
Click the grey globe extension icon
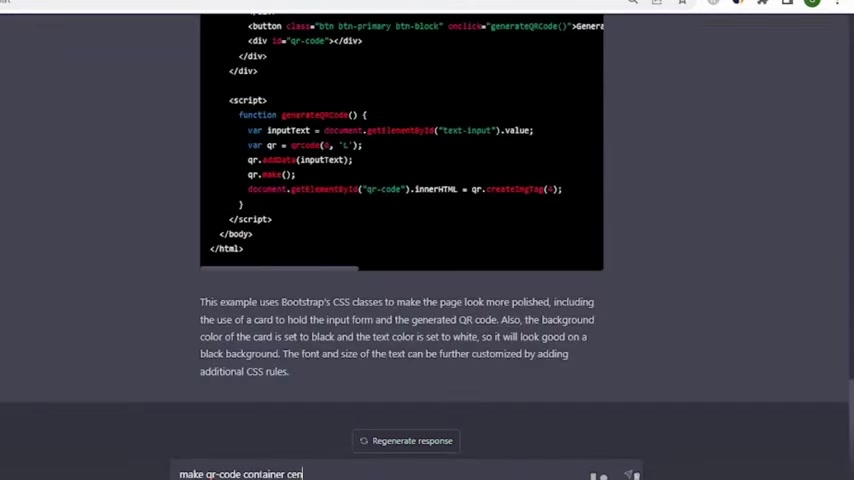pos(713,2)
